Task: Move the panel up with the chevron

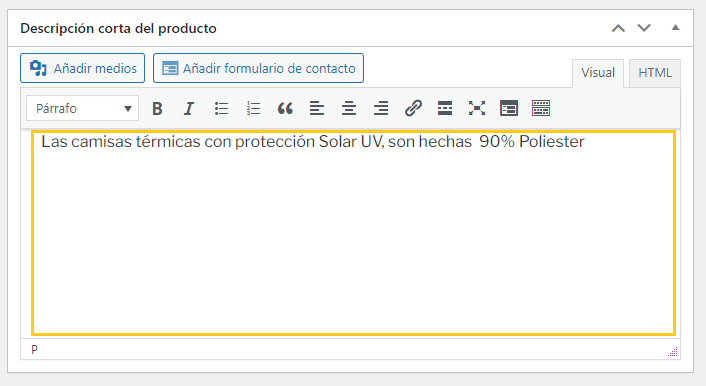Action: pyautogui.click(x=618, y=28)
